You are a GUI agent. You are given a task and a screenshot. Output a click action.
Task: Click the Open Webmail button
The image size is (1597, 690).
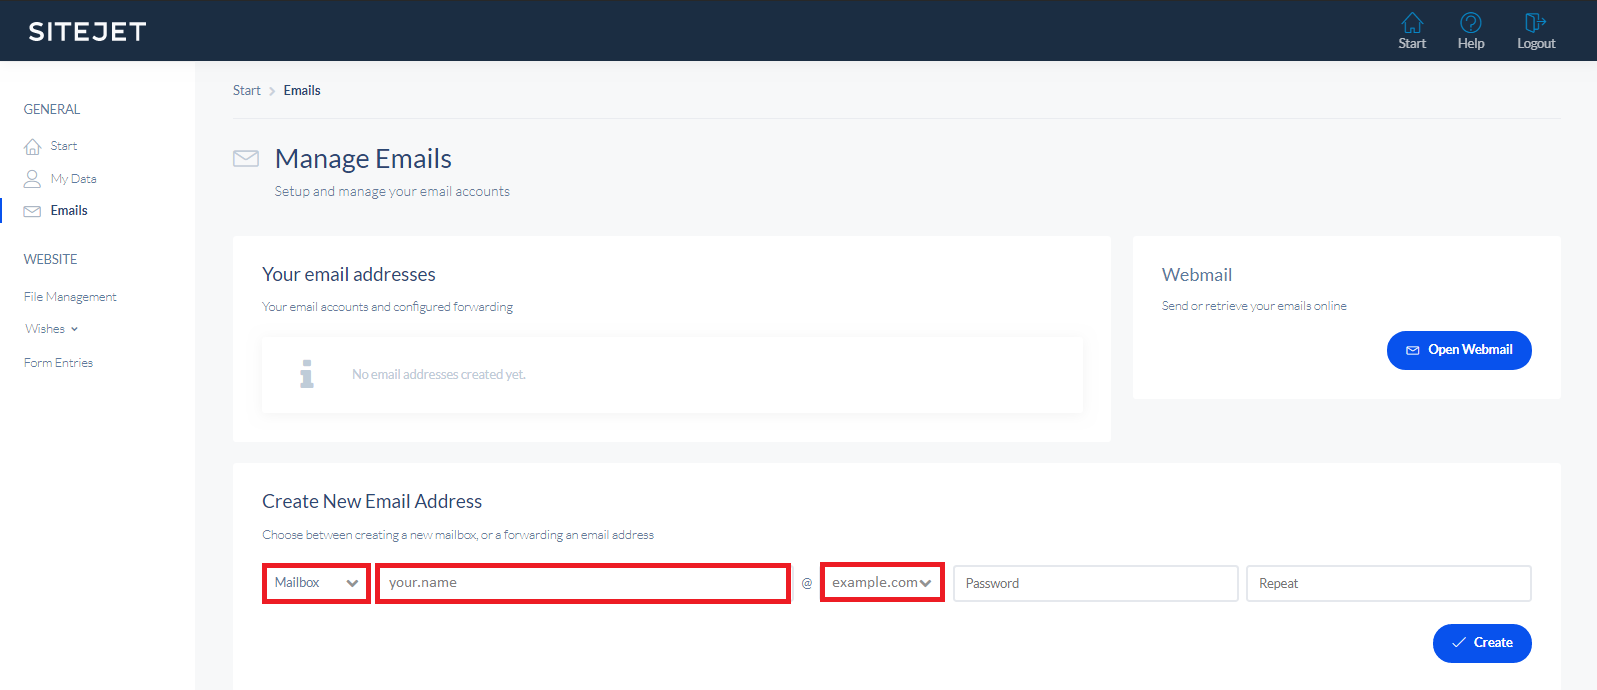(1458, 350)
